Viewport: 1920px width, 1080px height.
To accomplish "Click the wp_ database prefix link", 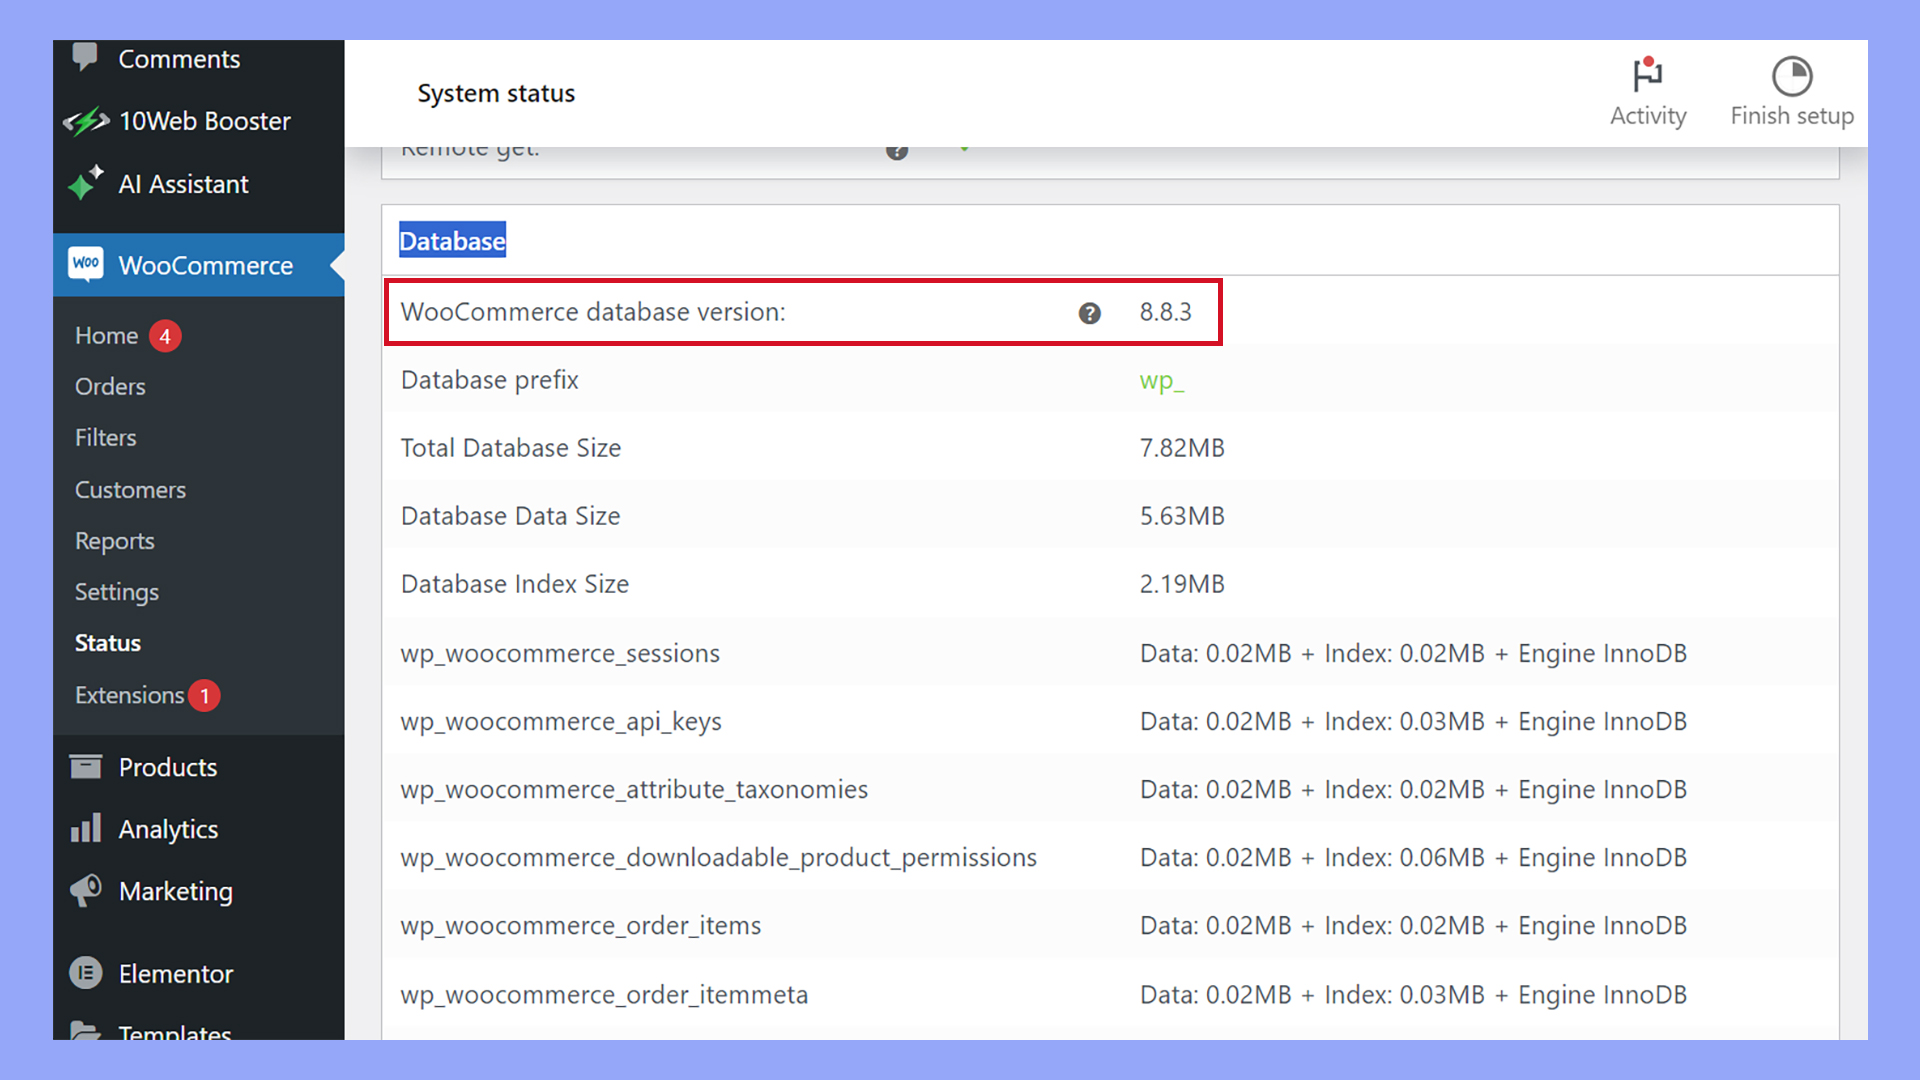I will (x=1161, y=381).
